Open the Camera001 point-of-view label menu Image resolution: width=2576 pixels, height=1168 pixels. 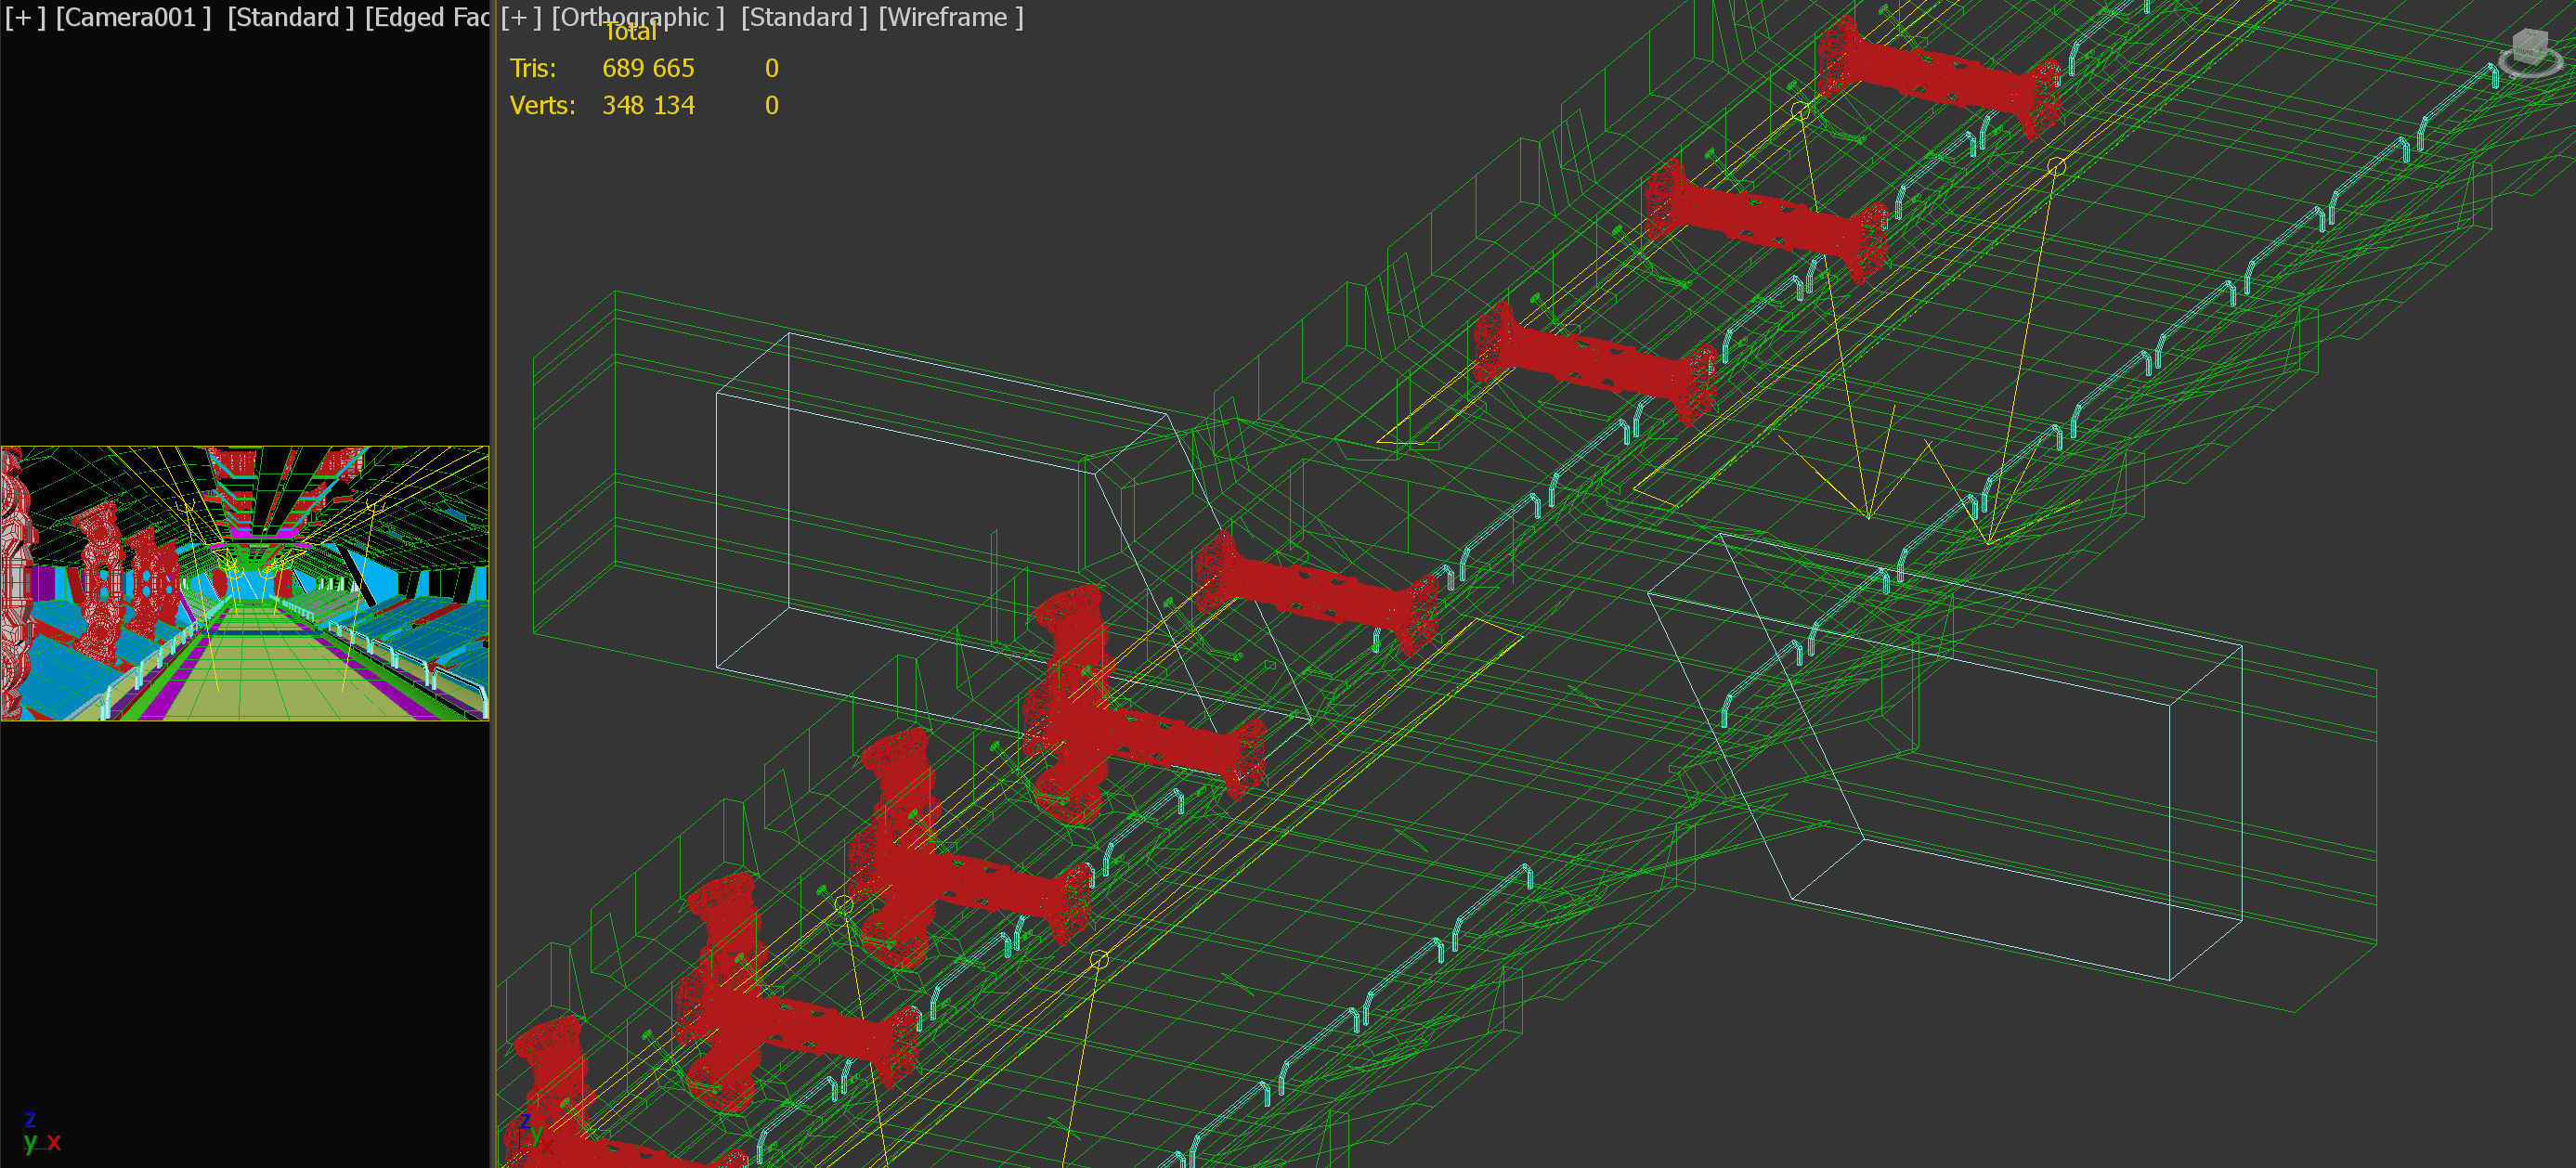[133, 17]
